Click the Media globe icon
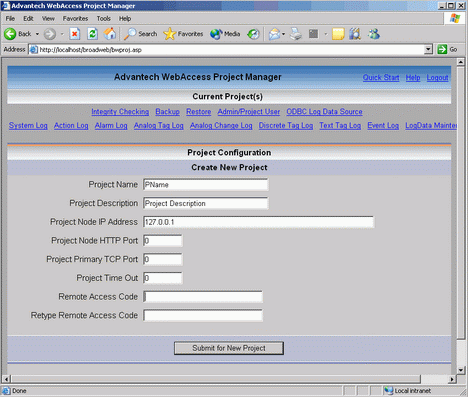The image size is (468, 397). (216, 34)
